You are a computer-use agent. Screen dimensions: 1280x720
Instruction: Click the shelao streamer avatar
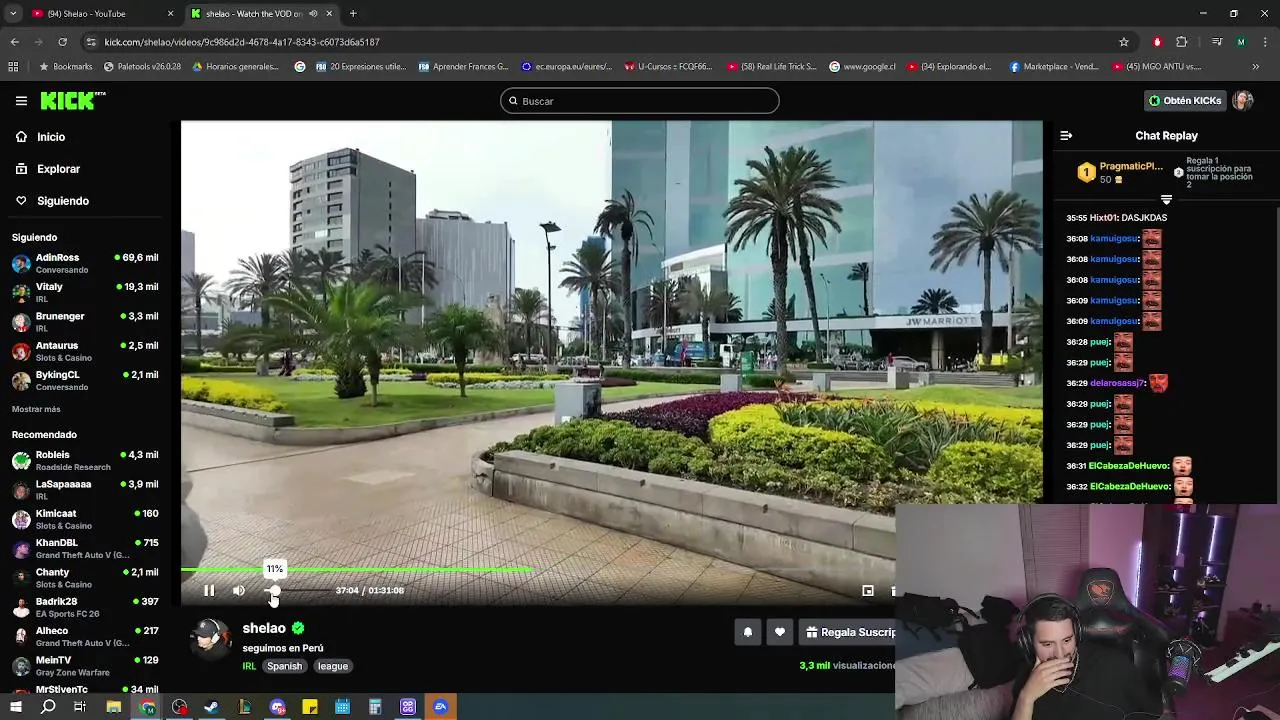(x=210, y=639)
